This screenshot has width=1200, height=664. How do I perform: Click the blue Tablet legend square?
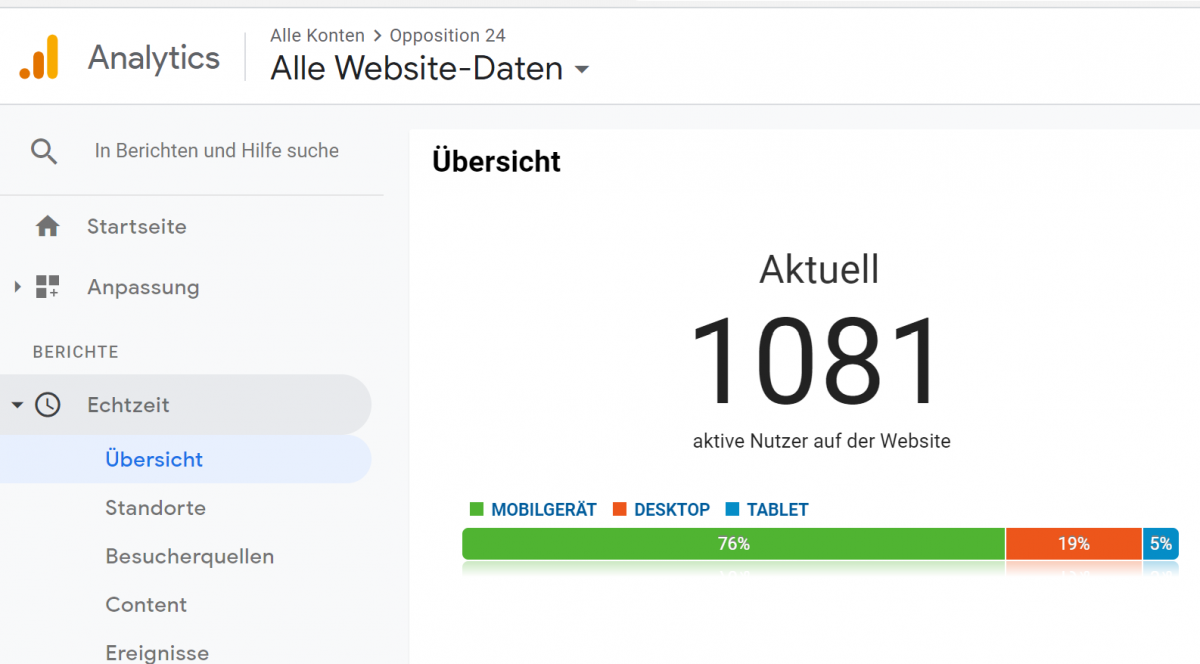coord(732,510)
